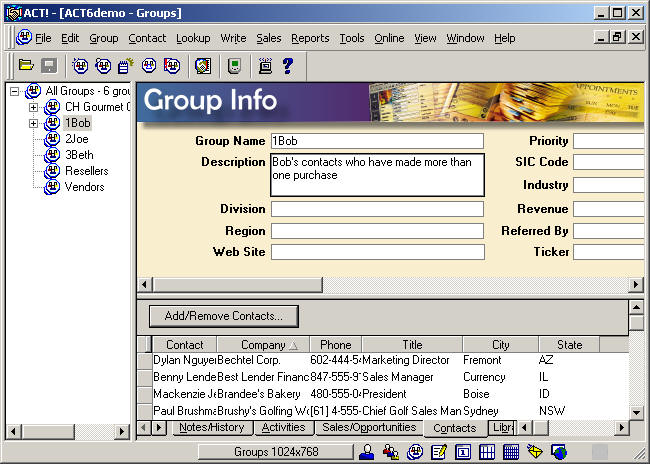Select the 2Joe group in tree
Viewport: 650px width, 464px height.
pos(77,139)
